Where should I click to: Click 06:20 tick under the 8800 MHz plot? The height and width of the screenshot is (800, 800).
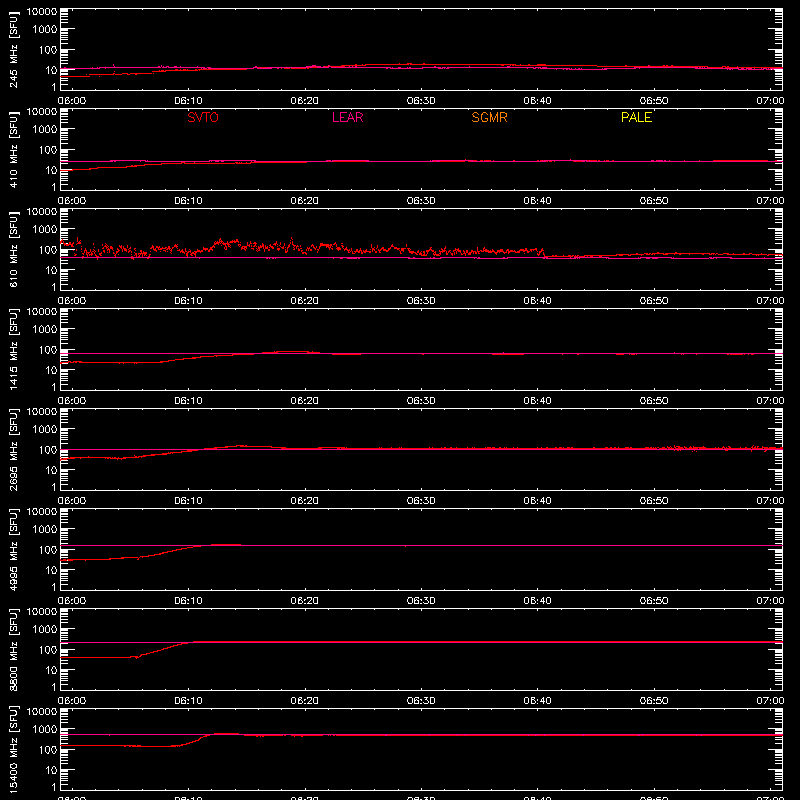[x=305, y=701]
